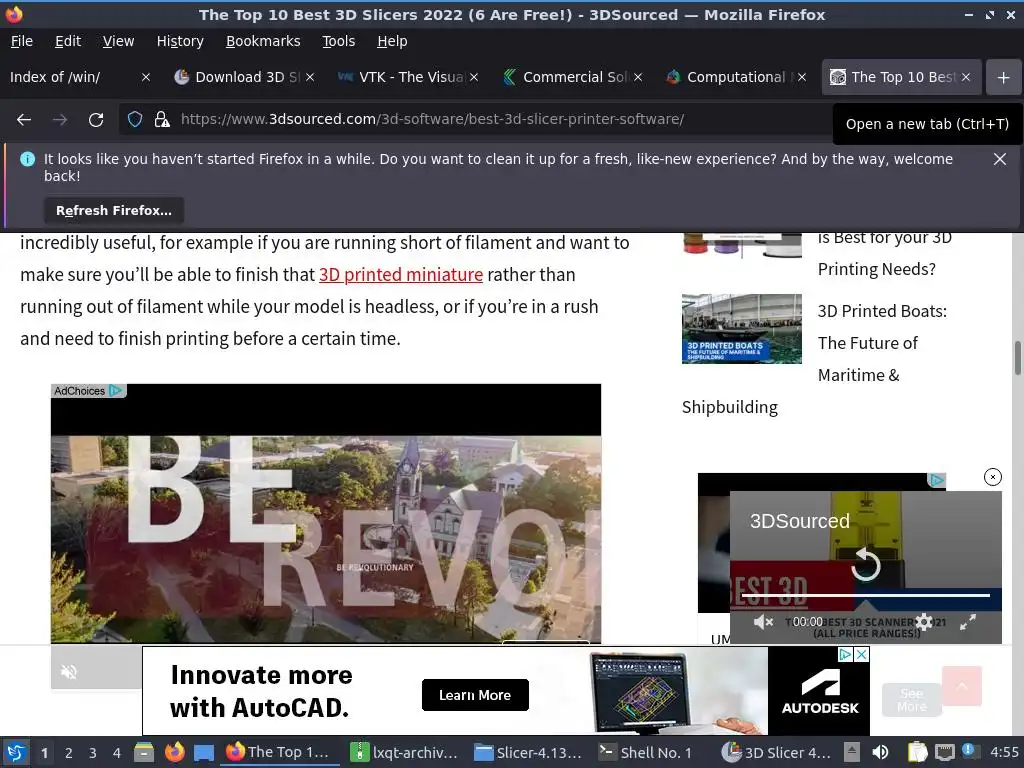The height and width of the screenshot is (768, 1024).
Task: Click the show desktop icon in taskbar
Action: pyautogui.click(x=204, y=752)
